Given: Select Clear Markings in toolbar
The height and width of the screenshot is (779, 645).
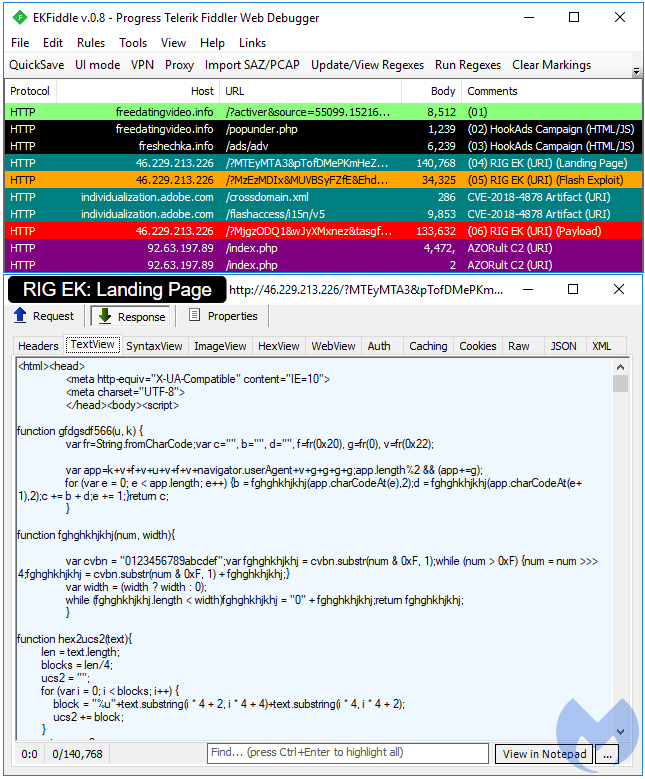Looking at the screenshot, I should (x=551, y=65).
